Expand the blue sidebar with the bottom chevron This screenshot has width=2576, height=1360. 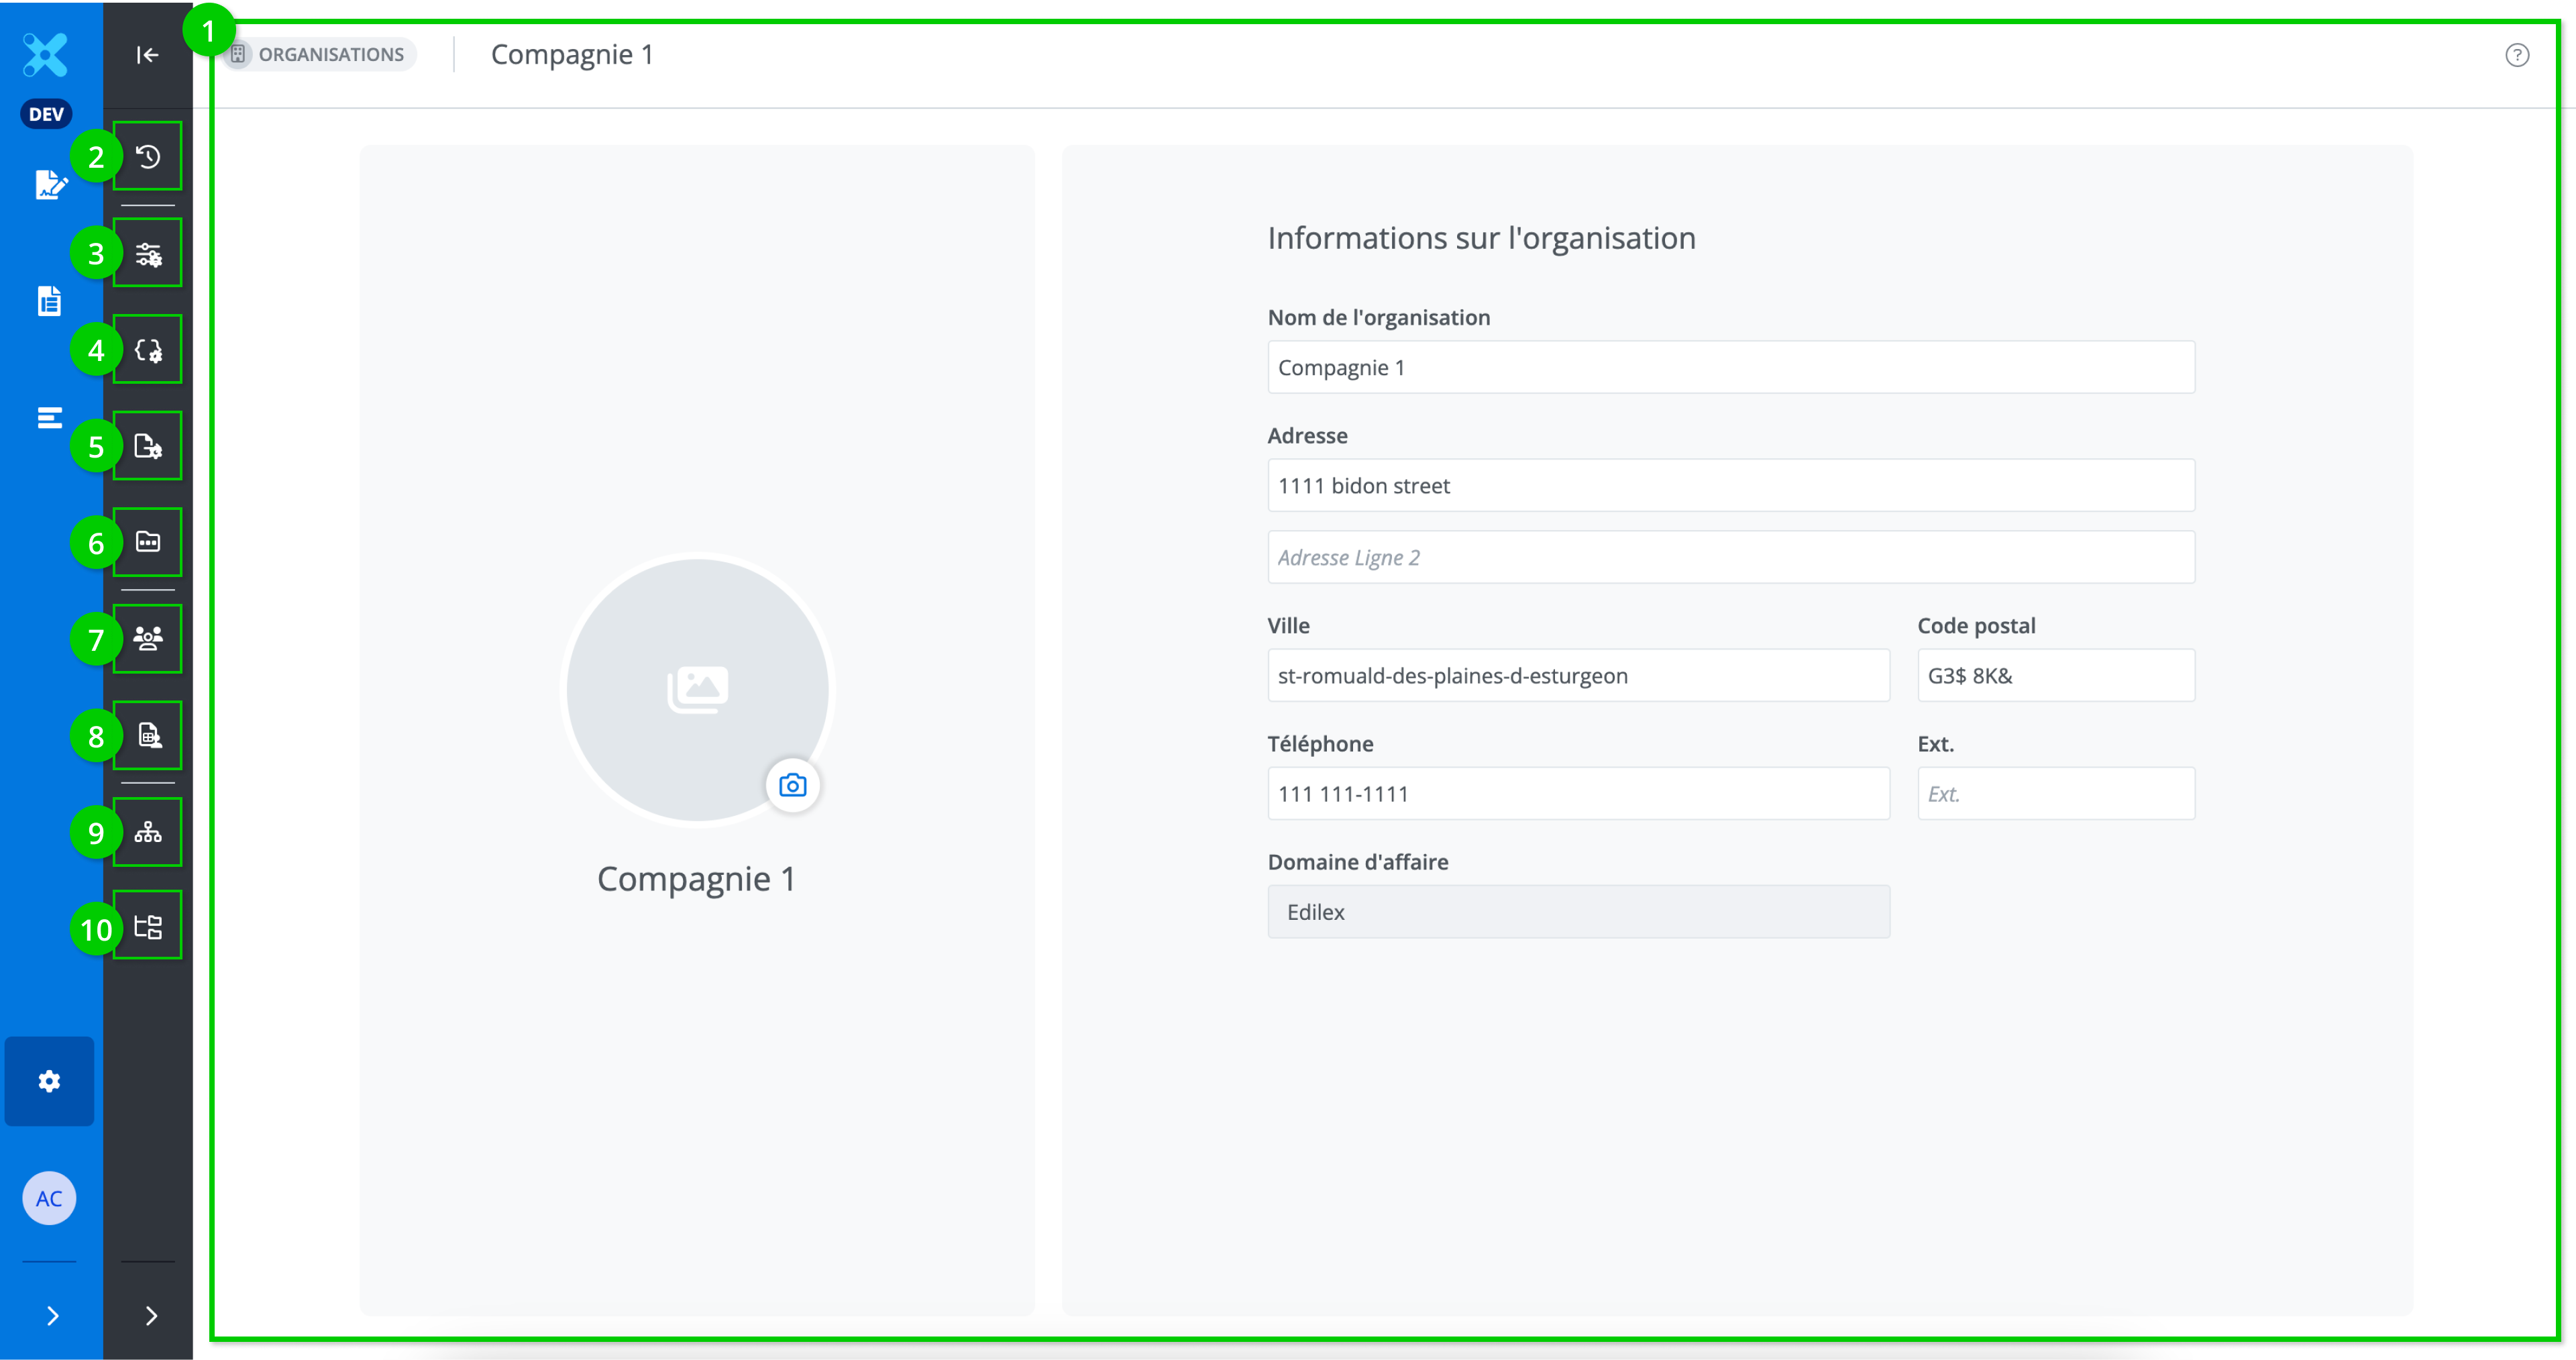(x=52, y=1316)
